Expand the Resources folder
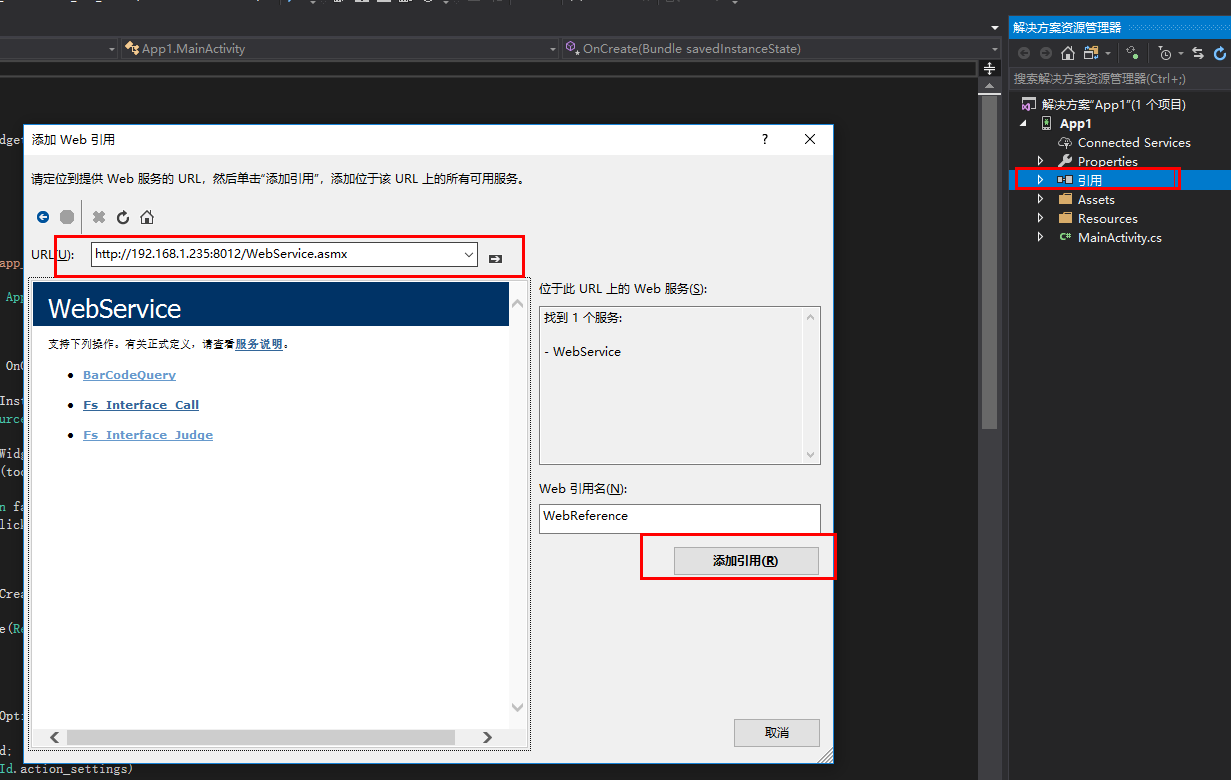 1040,219
